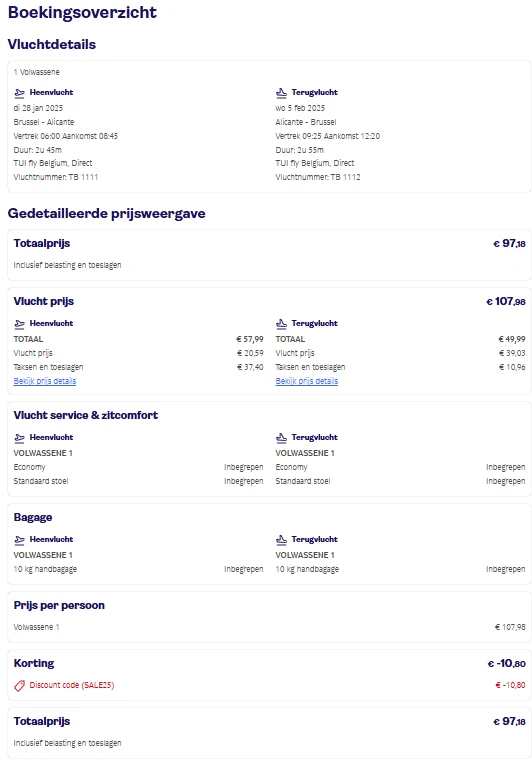Image resolution: width=532 pixels, height=762 pixels.
Task: Click the Prijs per persoon heading
Action: pos(59,606)
